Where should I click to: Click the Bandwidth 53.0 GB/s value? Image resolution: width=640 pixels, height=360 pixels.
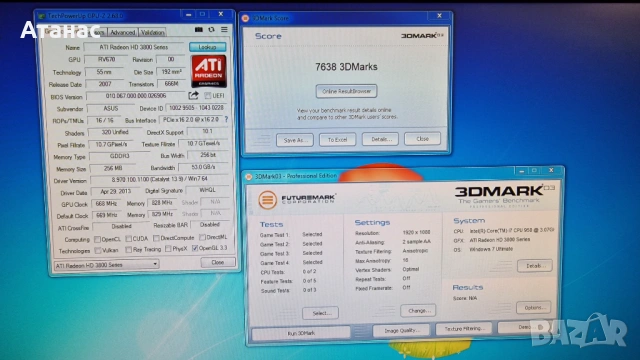click(x=203, y=167)
